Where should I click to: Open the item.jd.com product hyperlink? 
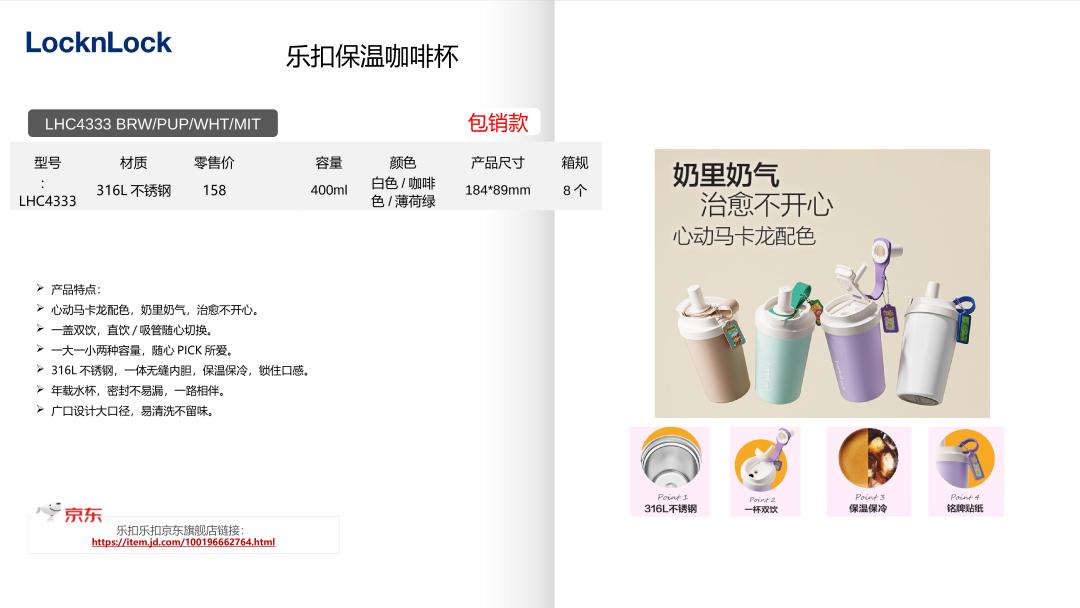tap(183, 542)
